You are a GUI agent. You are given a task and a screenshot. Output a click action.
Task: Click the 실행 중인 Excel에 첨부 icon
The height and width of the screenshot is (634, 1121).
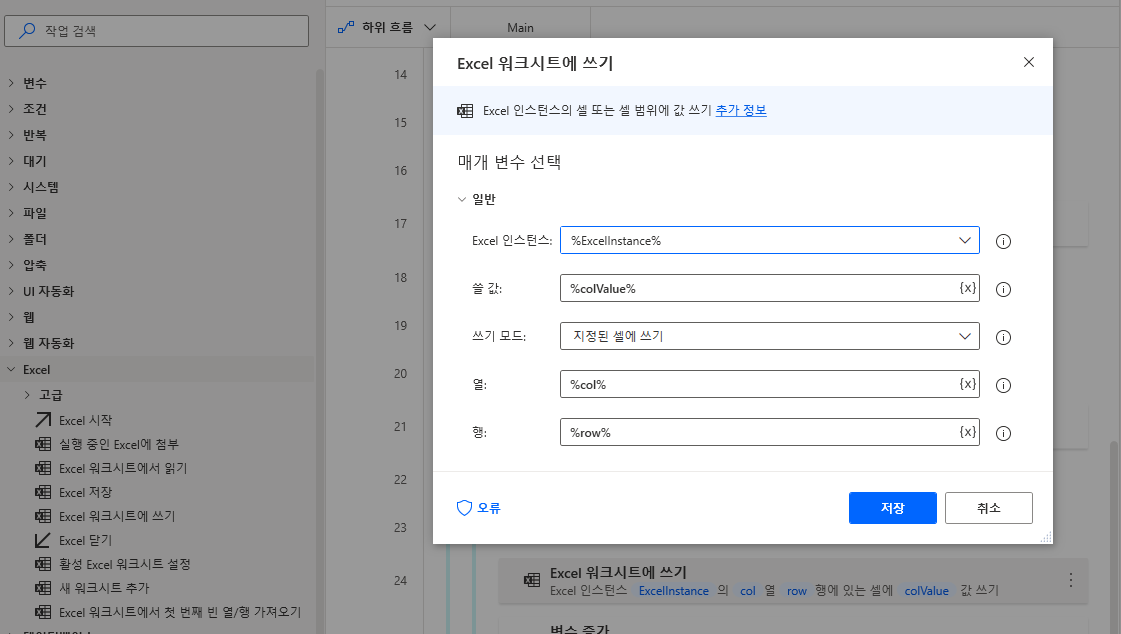pos(43,444)
